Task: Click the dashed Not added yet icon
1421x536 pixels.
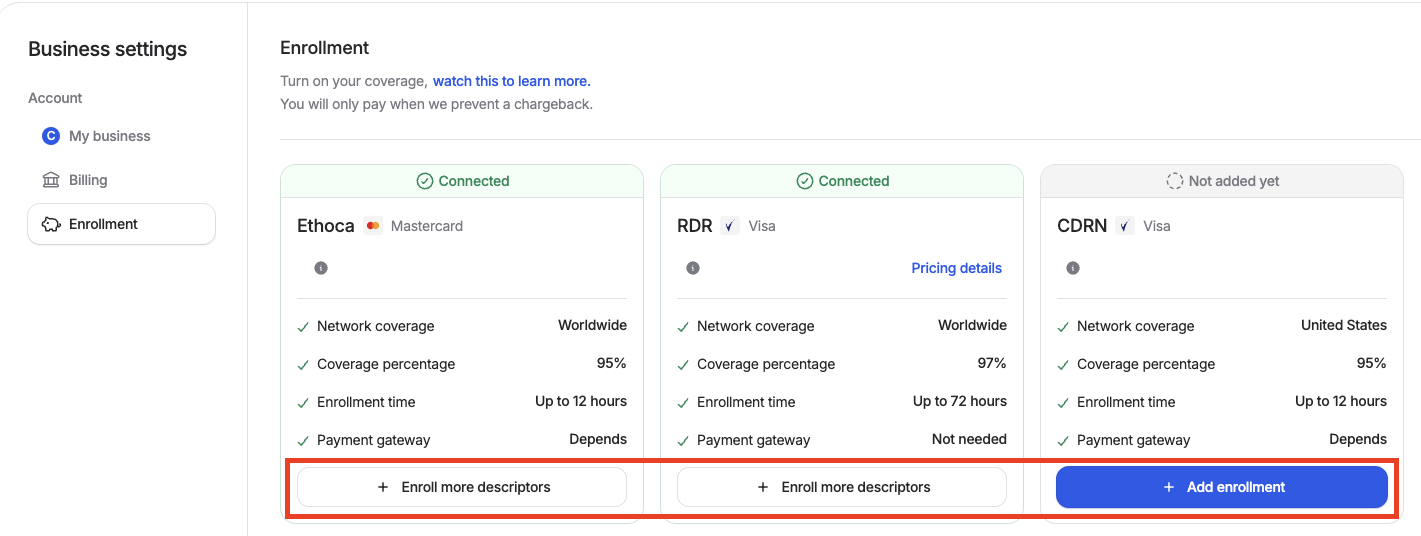Action: (x=1175, y=181)
